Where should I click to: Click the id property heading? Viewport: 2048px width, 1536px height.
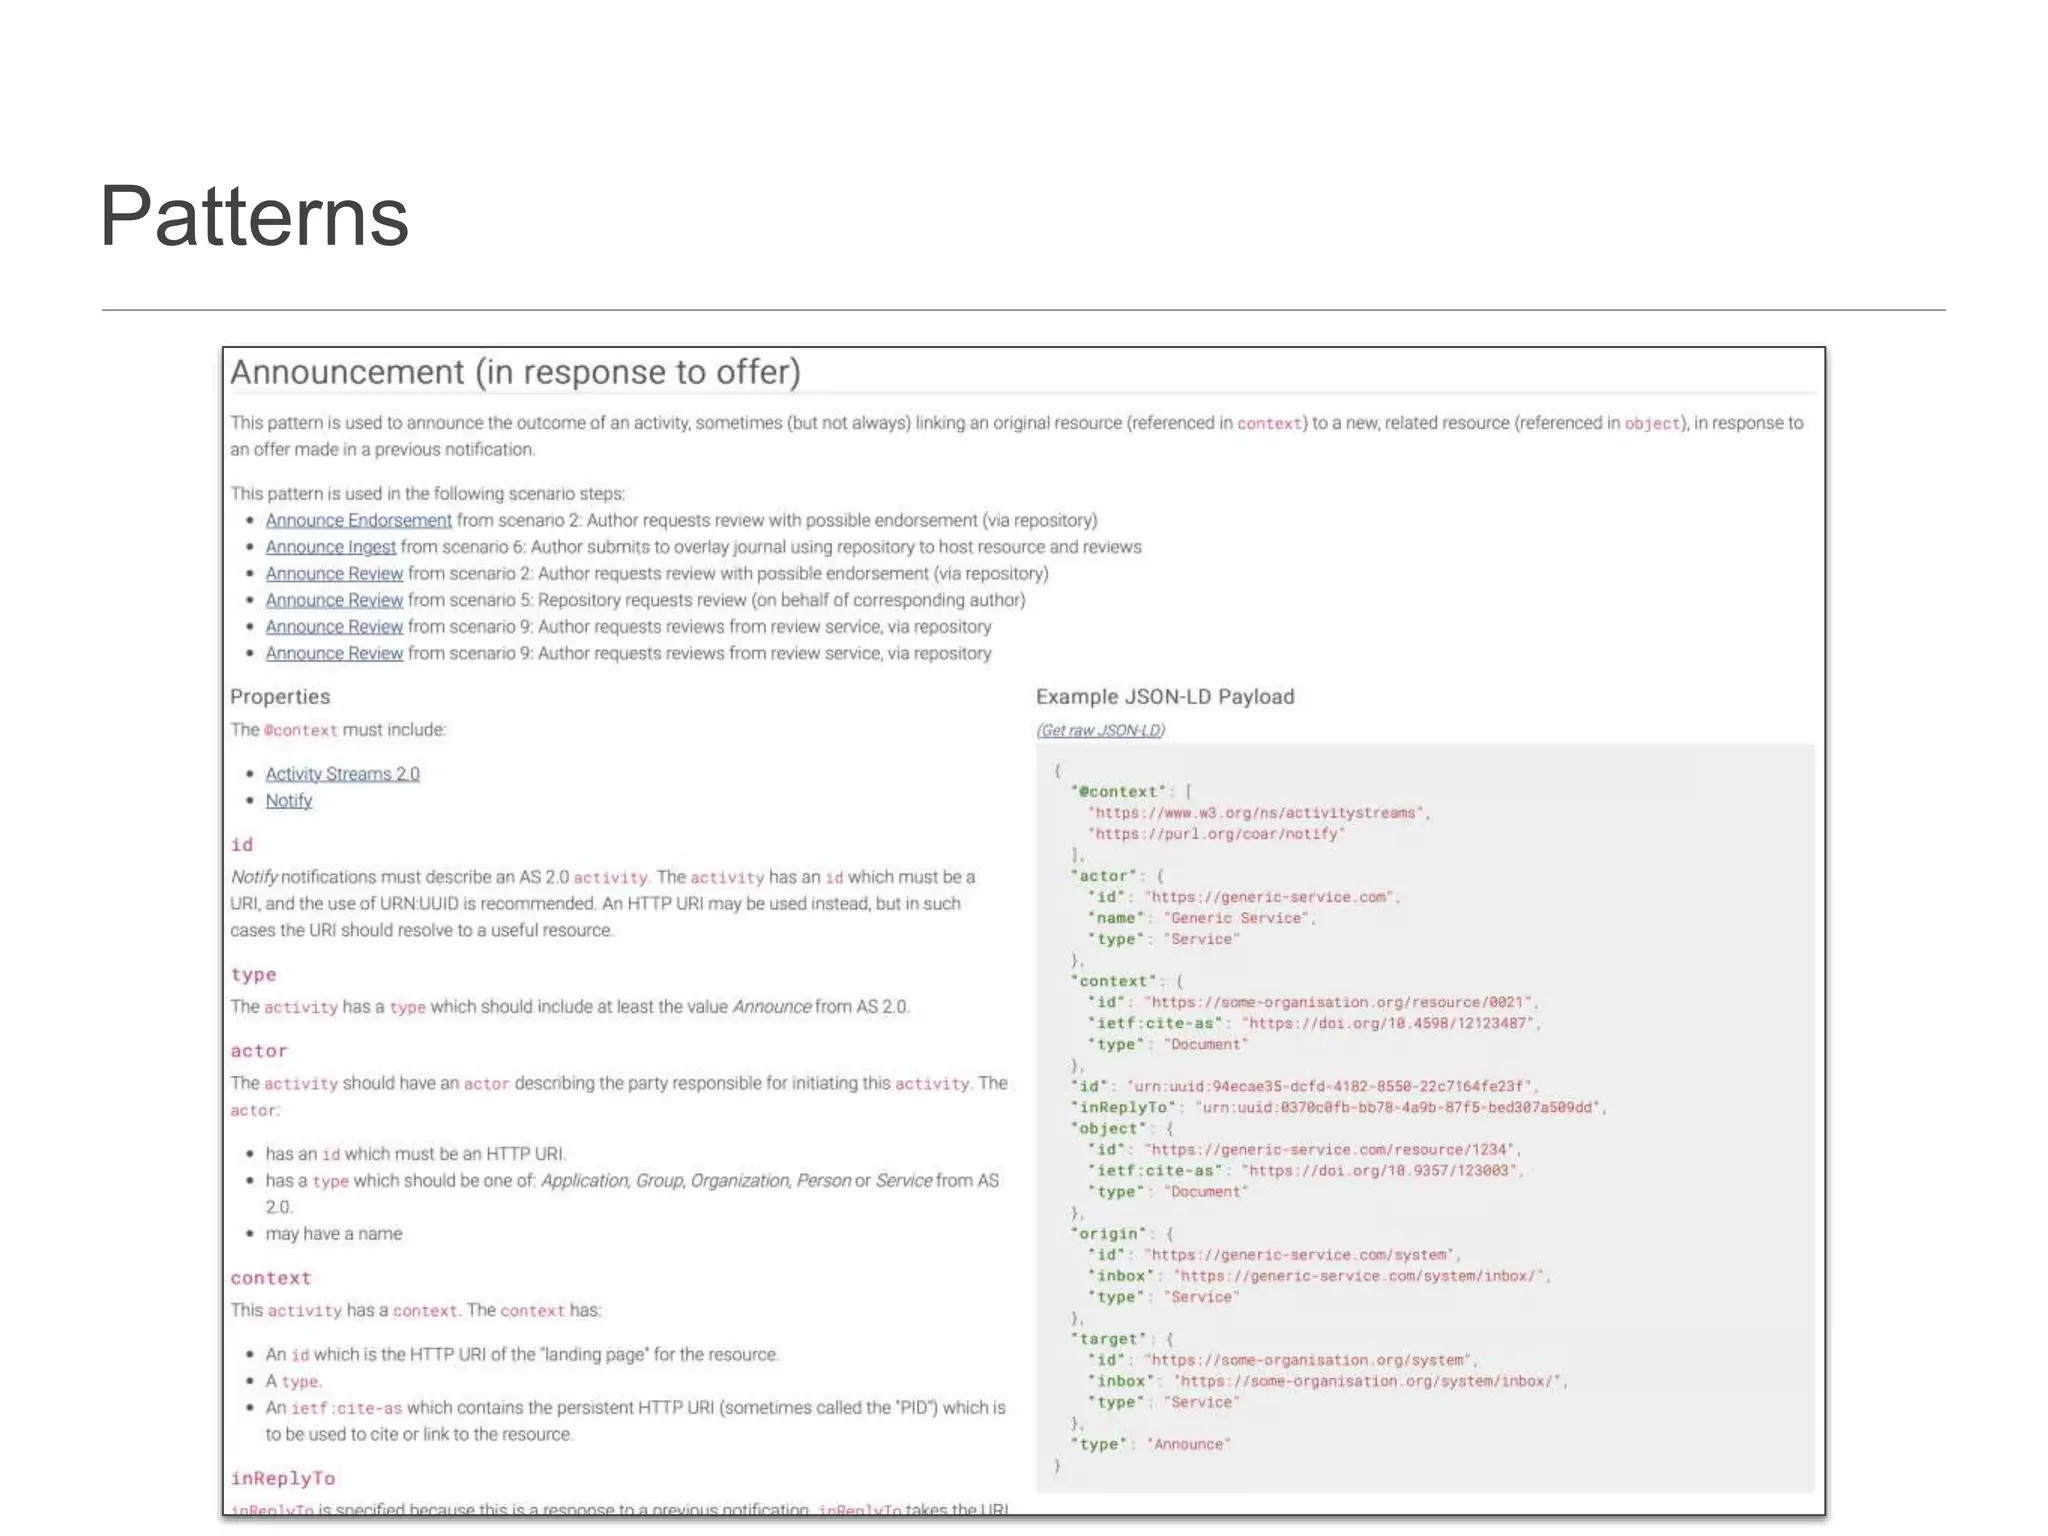point(242,845)
